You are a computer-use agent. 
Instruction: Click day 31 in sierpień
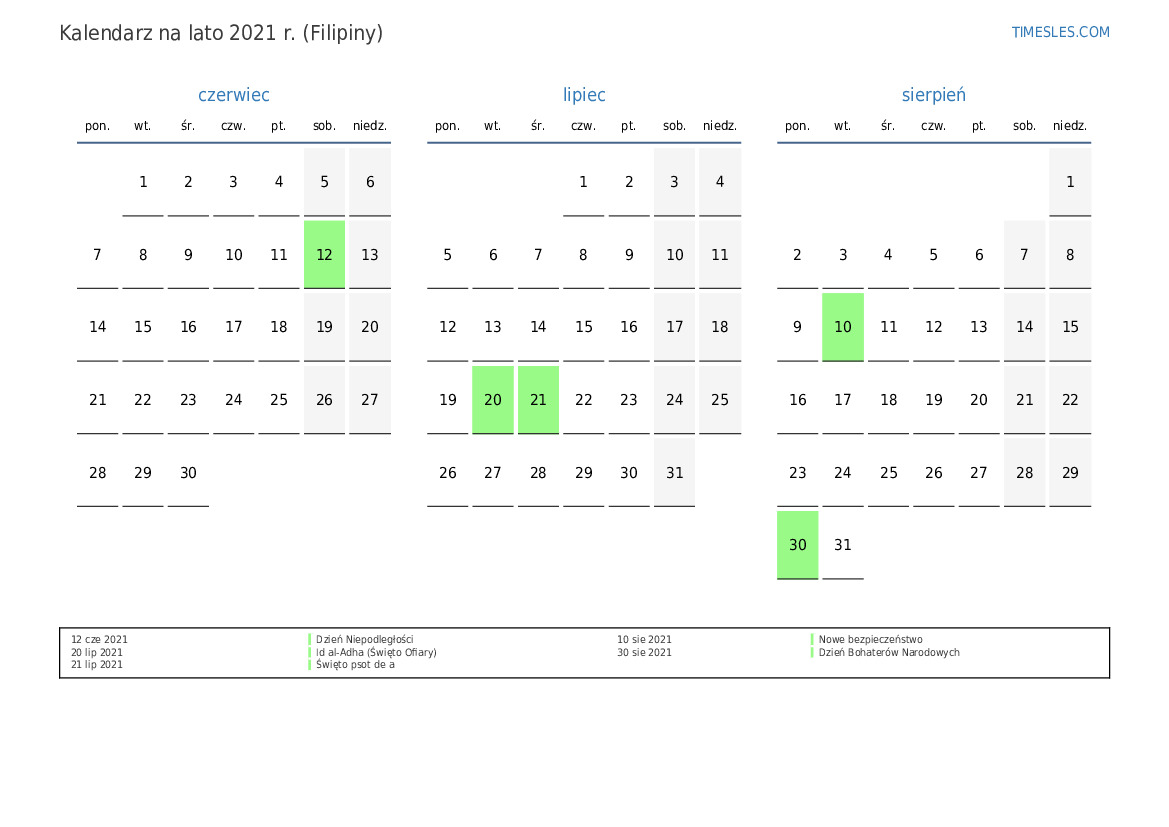[x=843, y=545]
